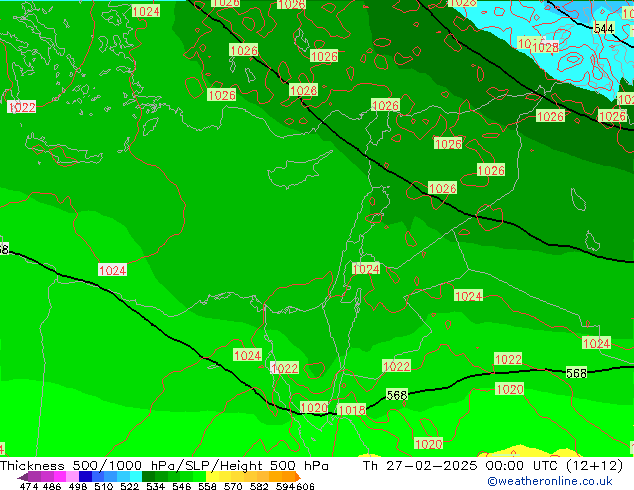
Task: Click the 1018 pressure label
Action: click(351, 410)
